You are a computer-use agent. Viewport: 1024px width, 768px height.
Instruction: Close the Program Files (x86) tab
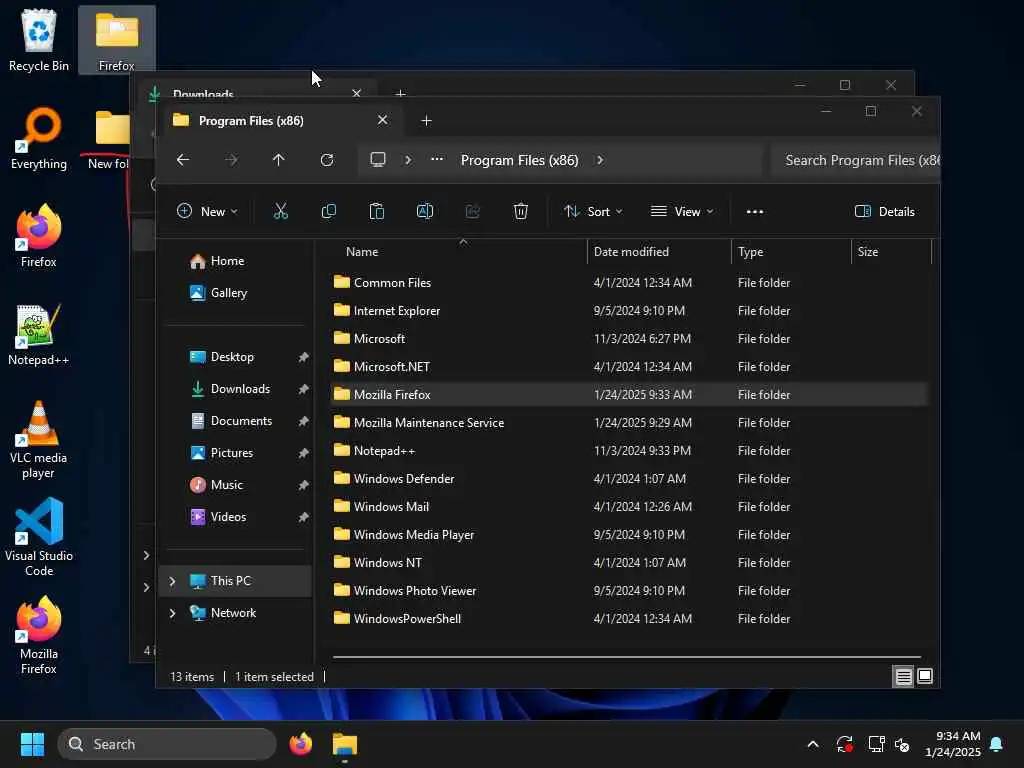tap(383, 120)
